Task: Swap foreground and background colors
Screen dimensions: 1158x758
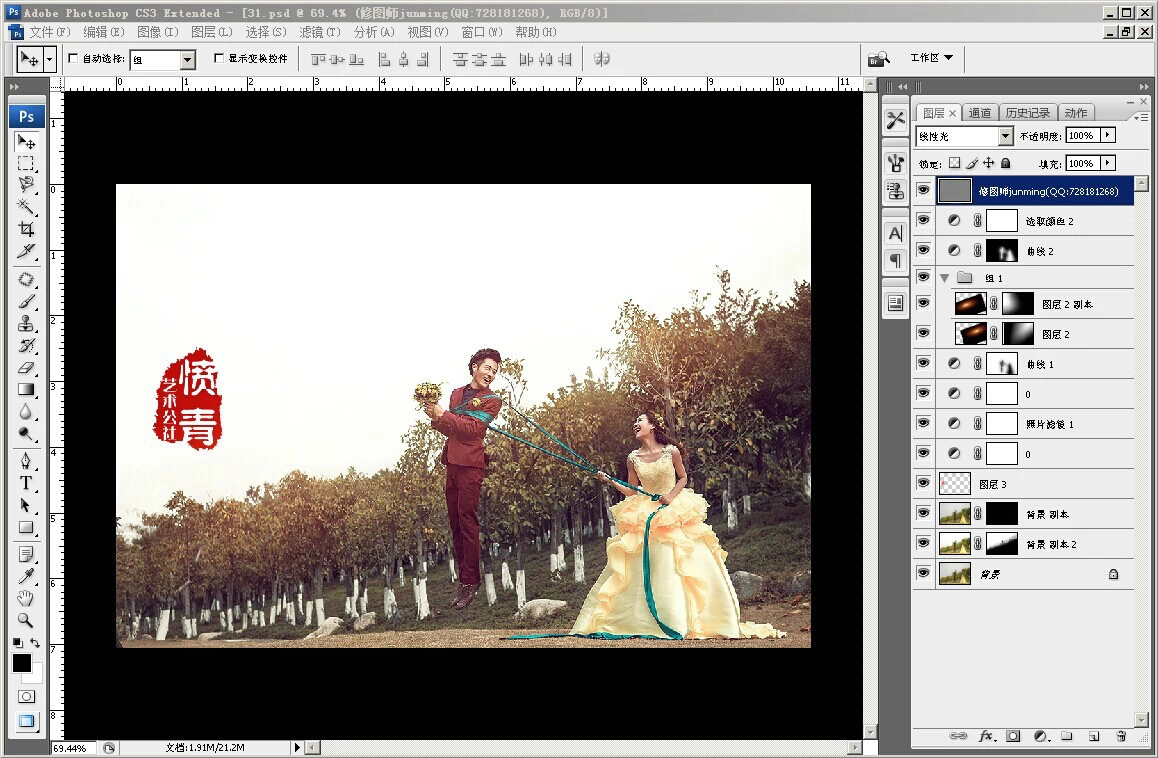Action: point(35,643)
